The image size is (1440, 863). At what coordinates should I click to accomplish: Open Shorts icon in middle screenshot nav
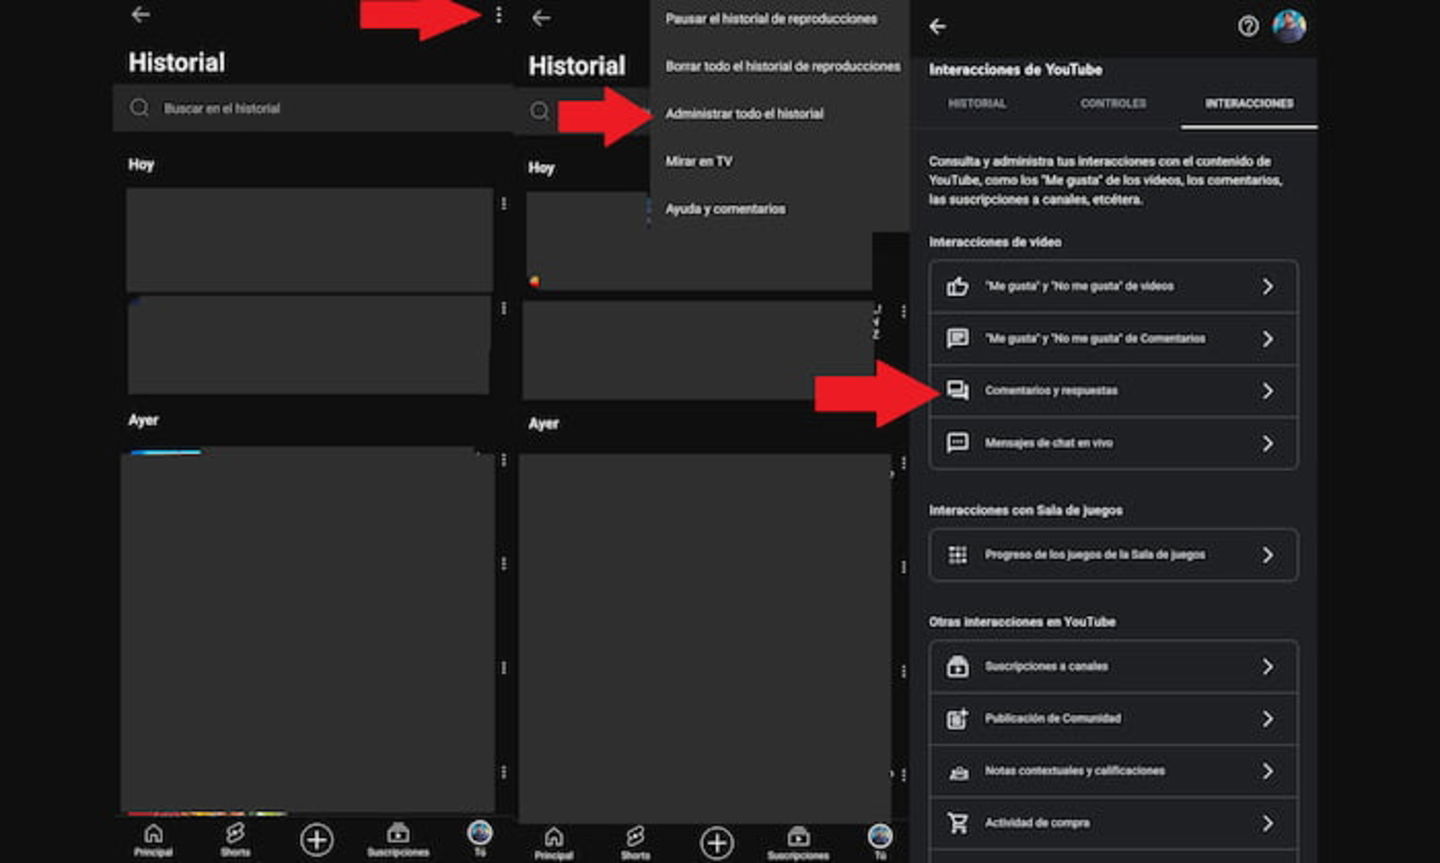coord(635,836)
